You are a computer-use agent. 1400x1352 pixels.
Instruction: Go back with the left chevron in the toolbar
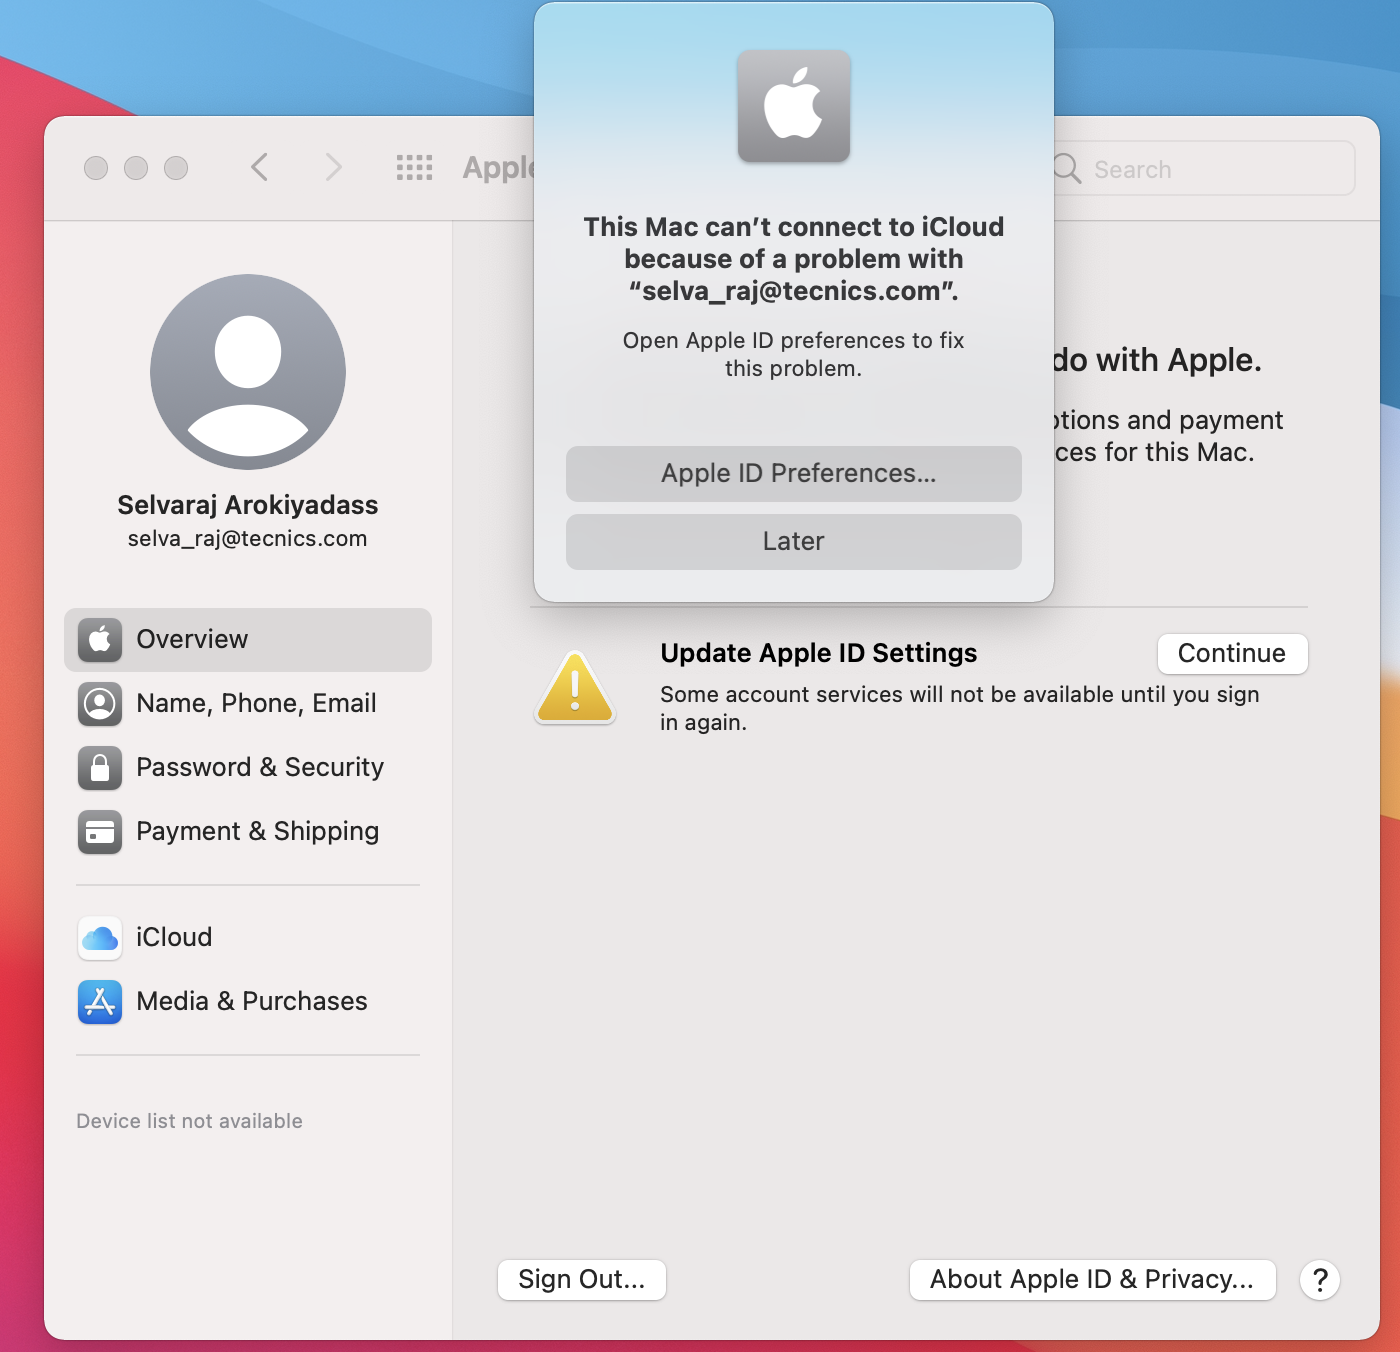pos(260,167)
